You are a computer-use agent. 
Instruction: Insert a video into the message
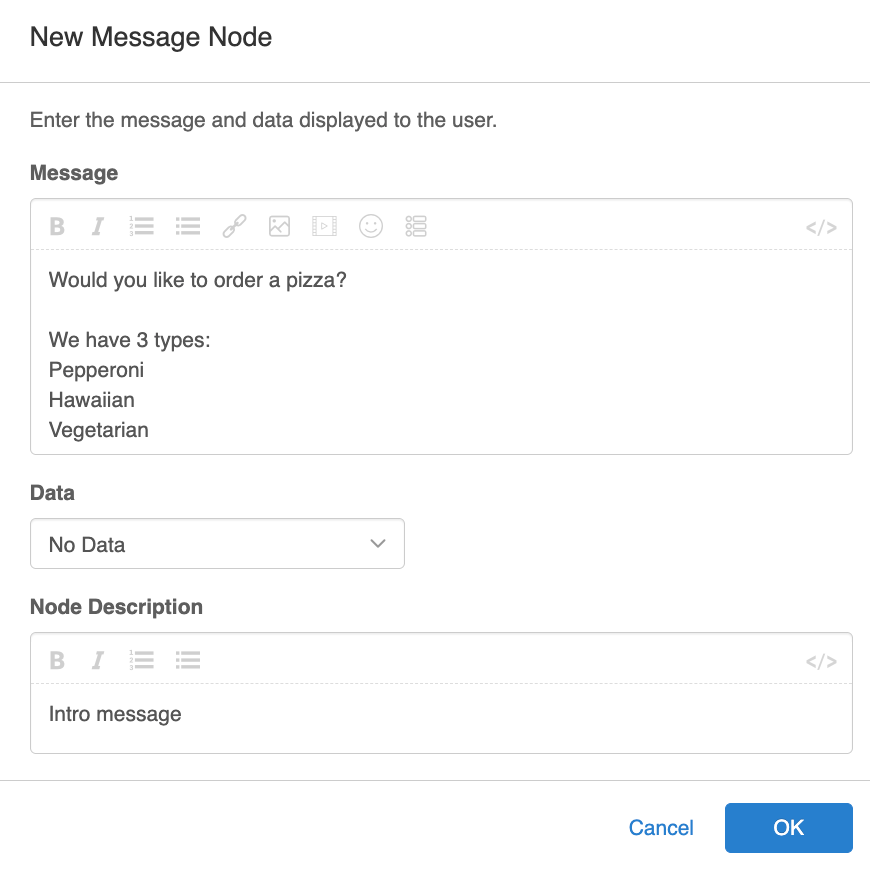324,226
